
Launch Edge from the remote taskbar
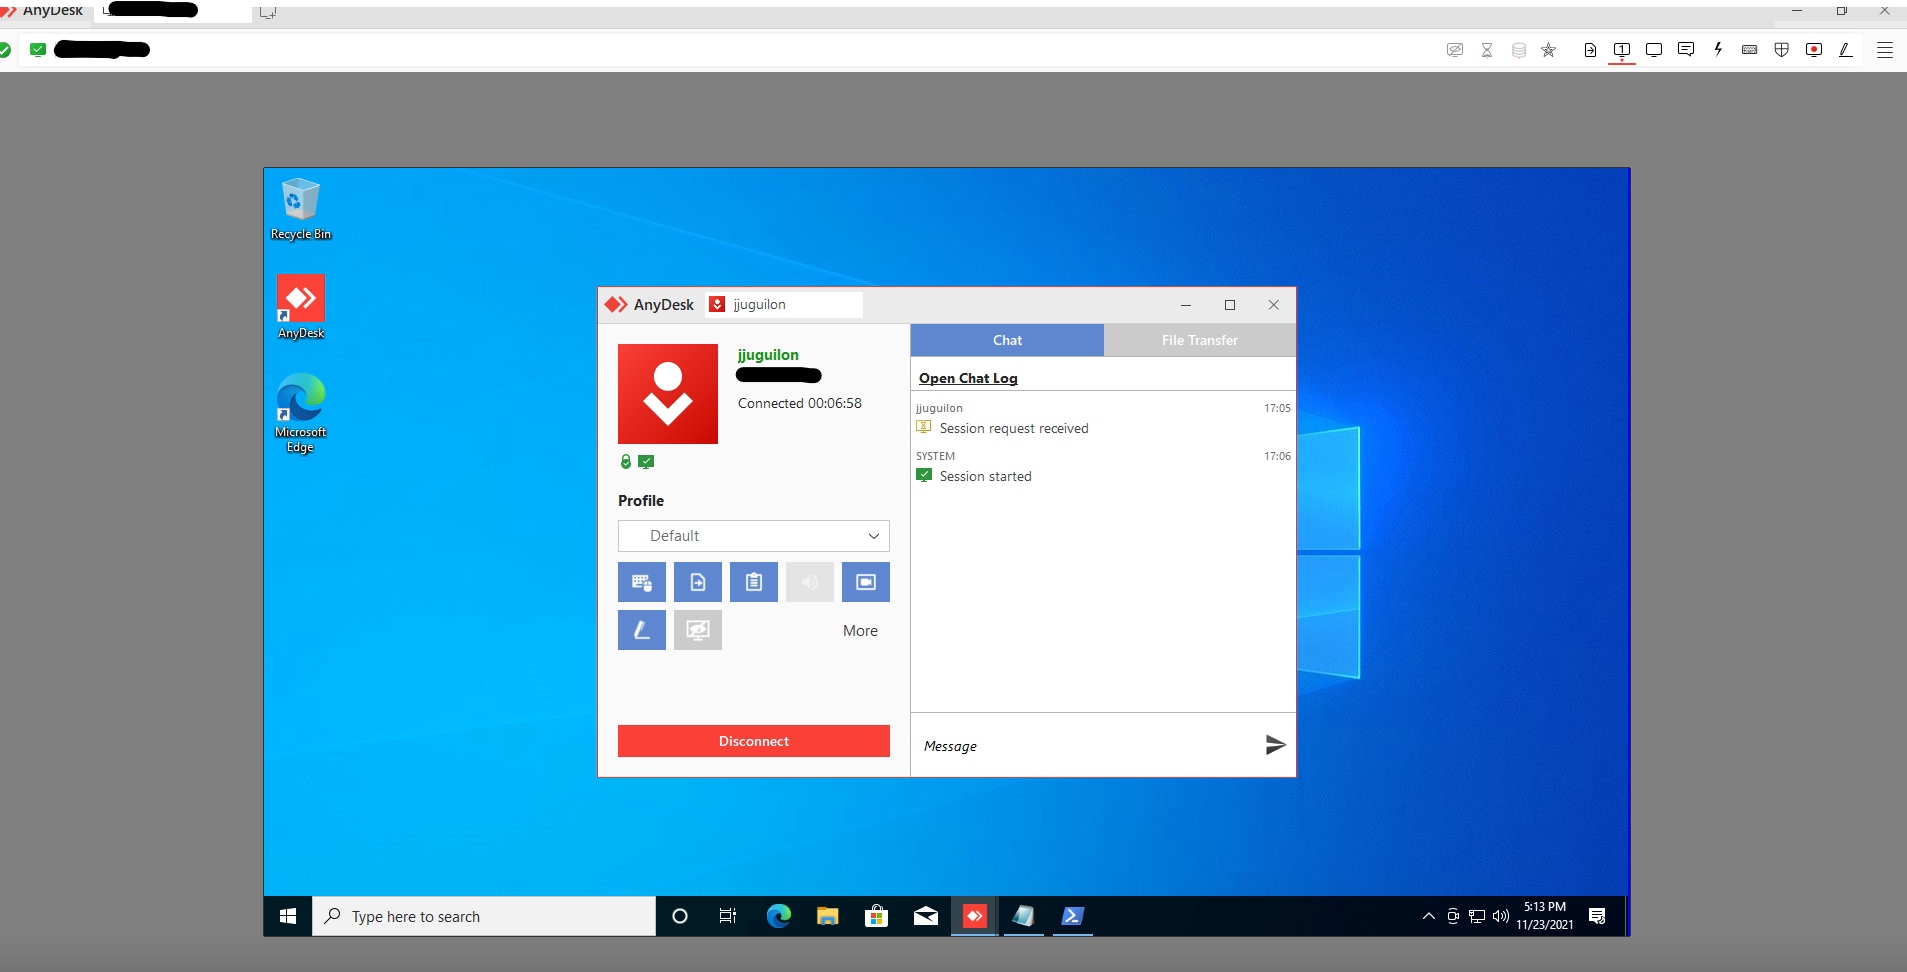coord(778,916)
